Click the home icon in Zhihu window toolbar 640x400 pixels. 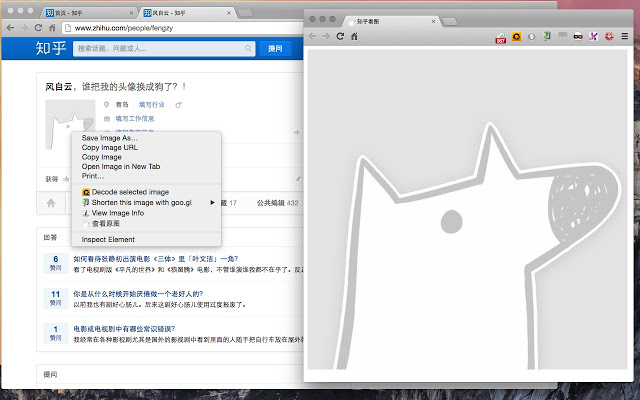coord(52,28)
